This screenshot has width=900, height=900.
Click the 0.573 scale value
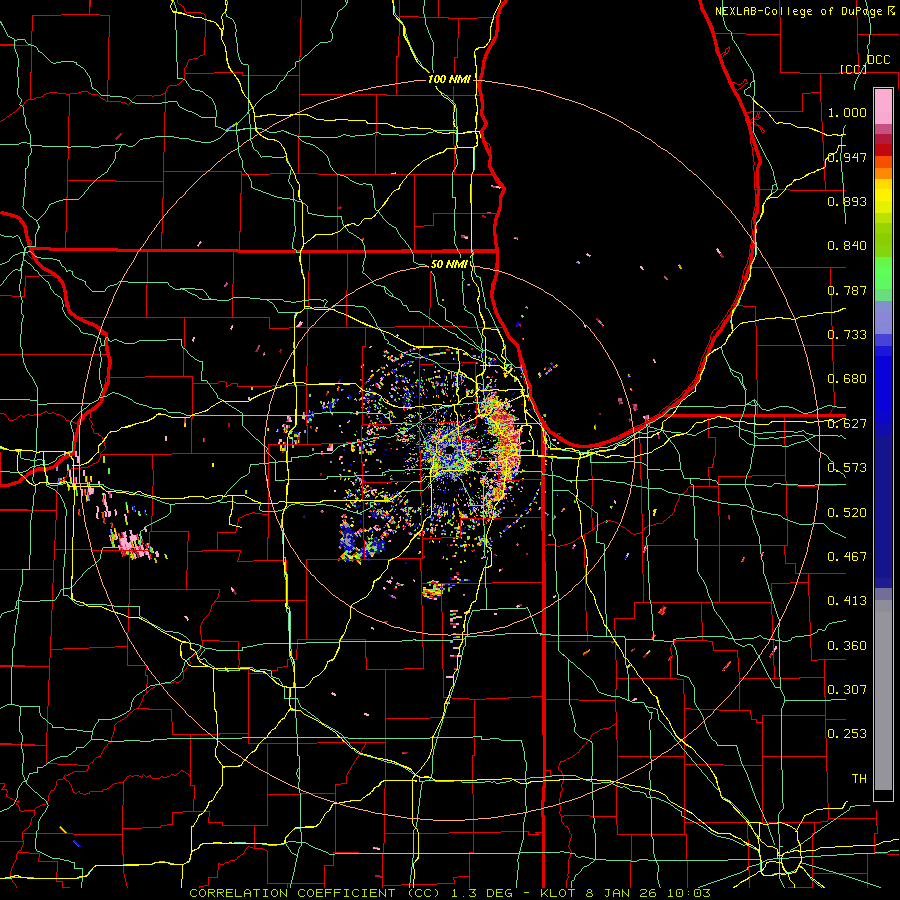(x=847, y=468)
